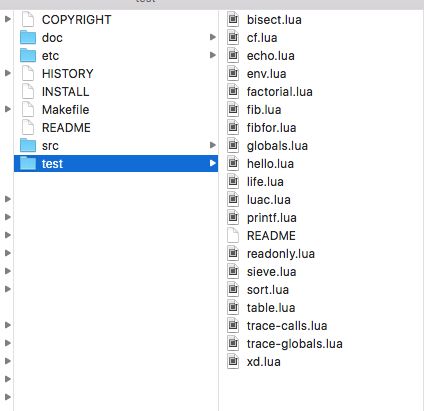
Task: Select the printf.lua file name
Action: tap(272, 218)
